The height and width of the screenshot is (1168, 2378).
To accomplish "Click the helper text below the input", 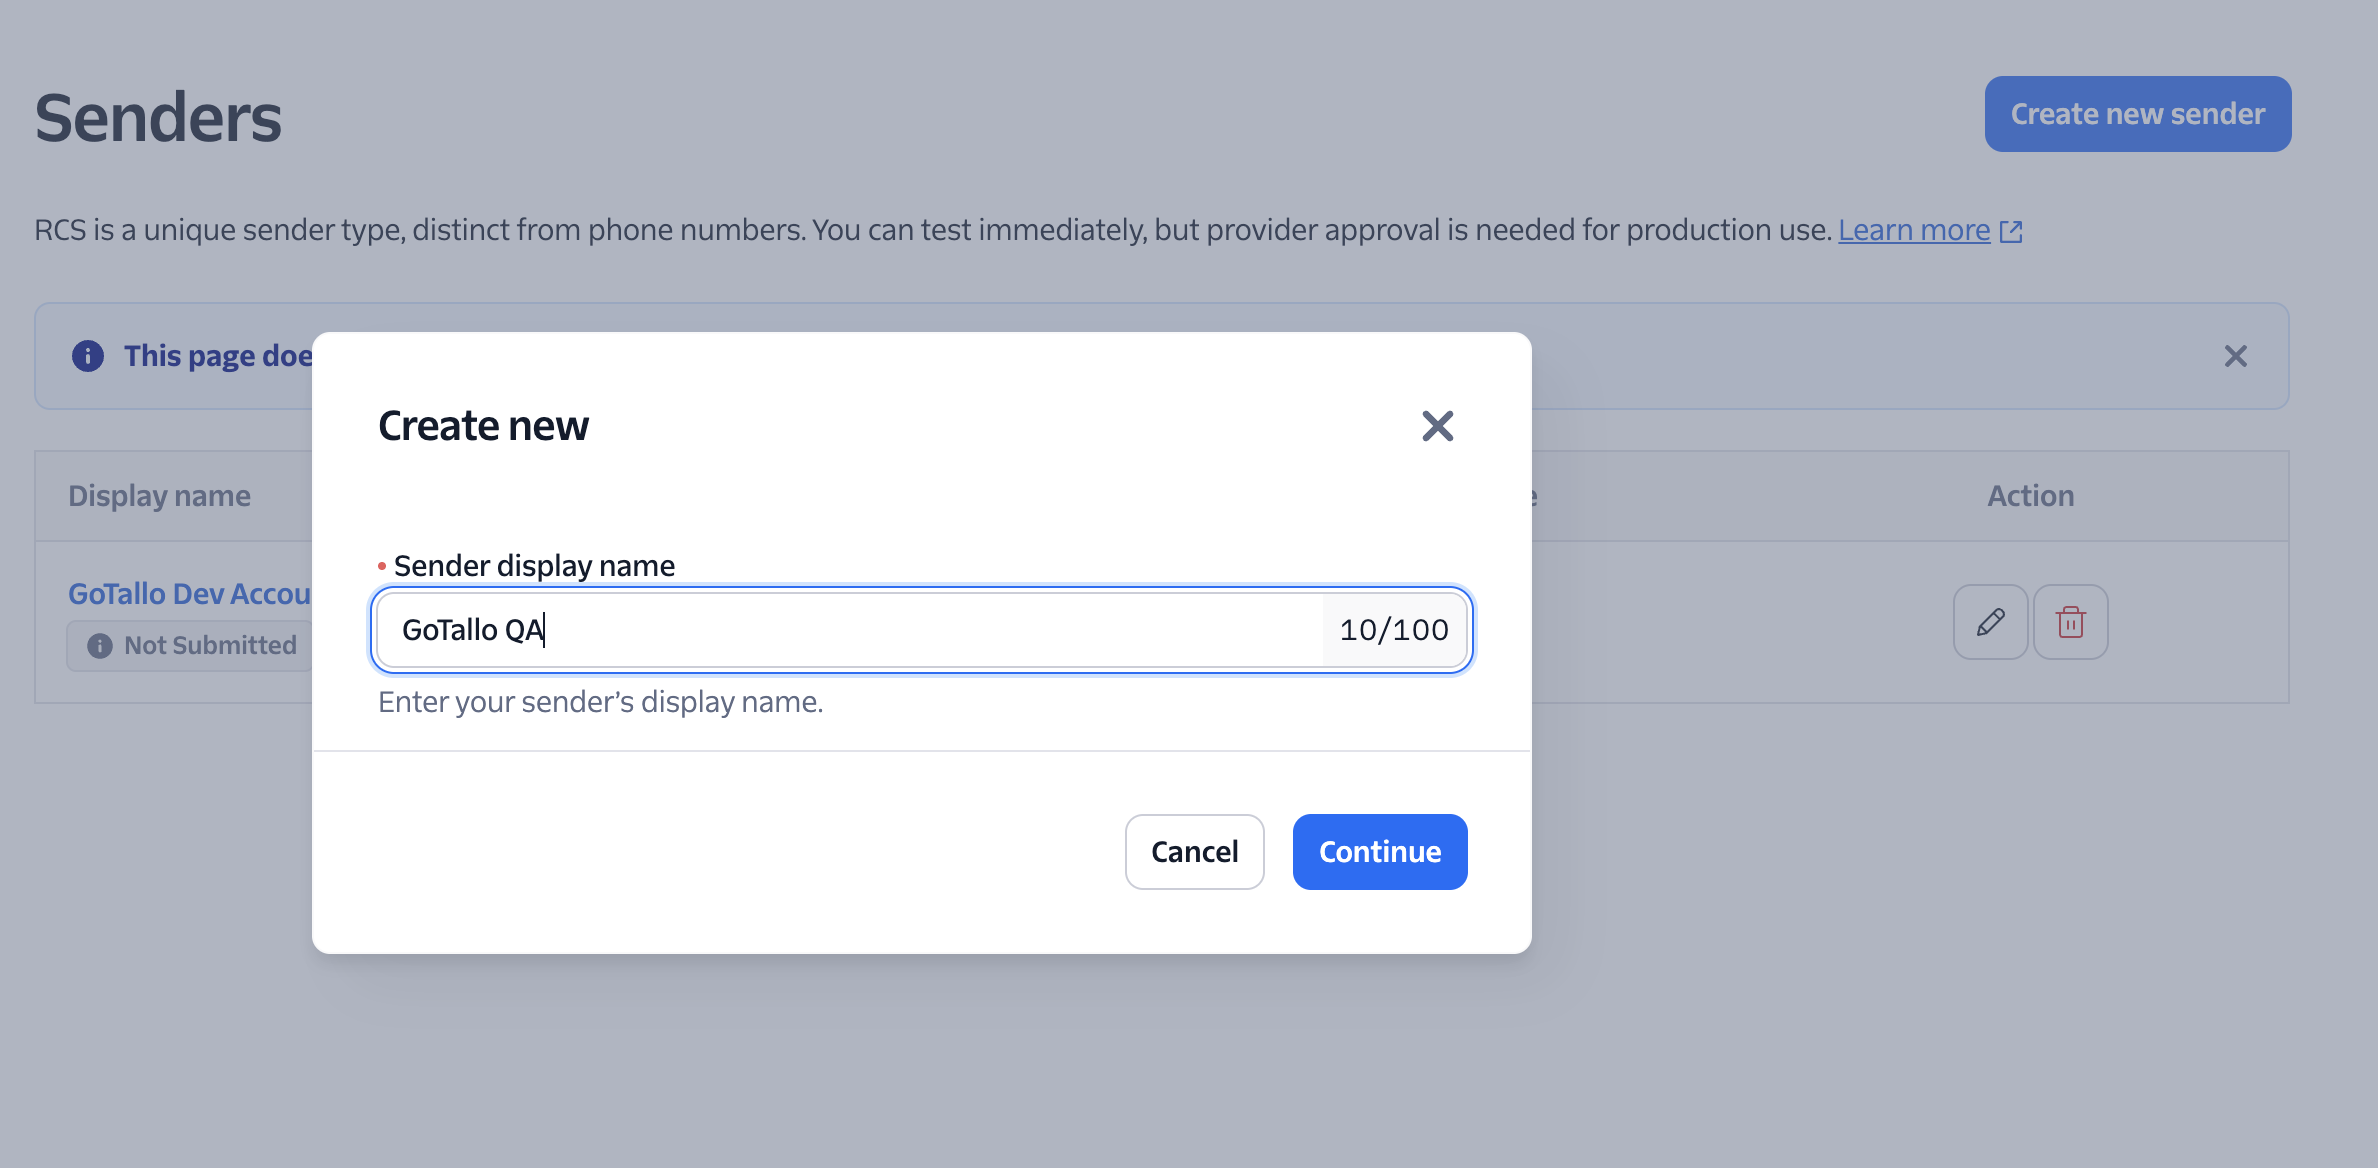I will tap(600, 702).
